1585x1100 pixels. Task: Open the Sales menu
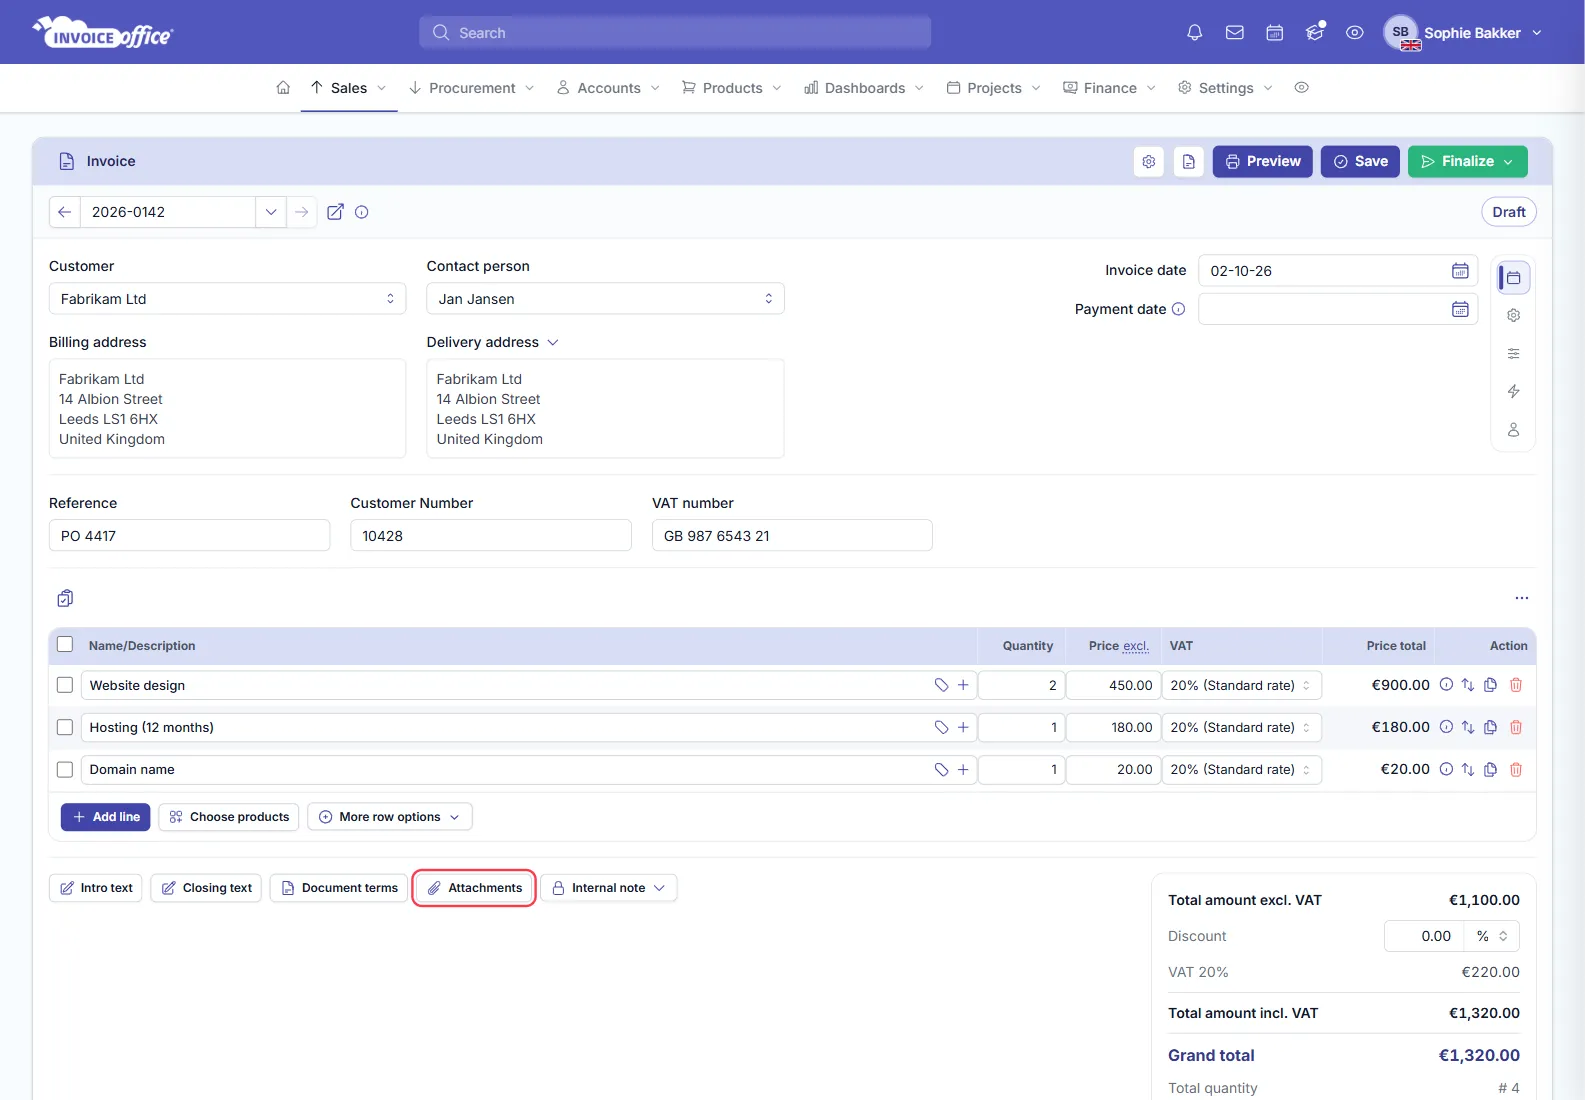click(348, 88)
